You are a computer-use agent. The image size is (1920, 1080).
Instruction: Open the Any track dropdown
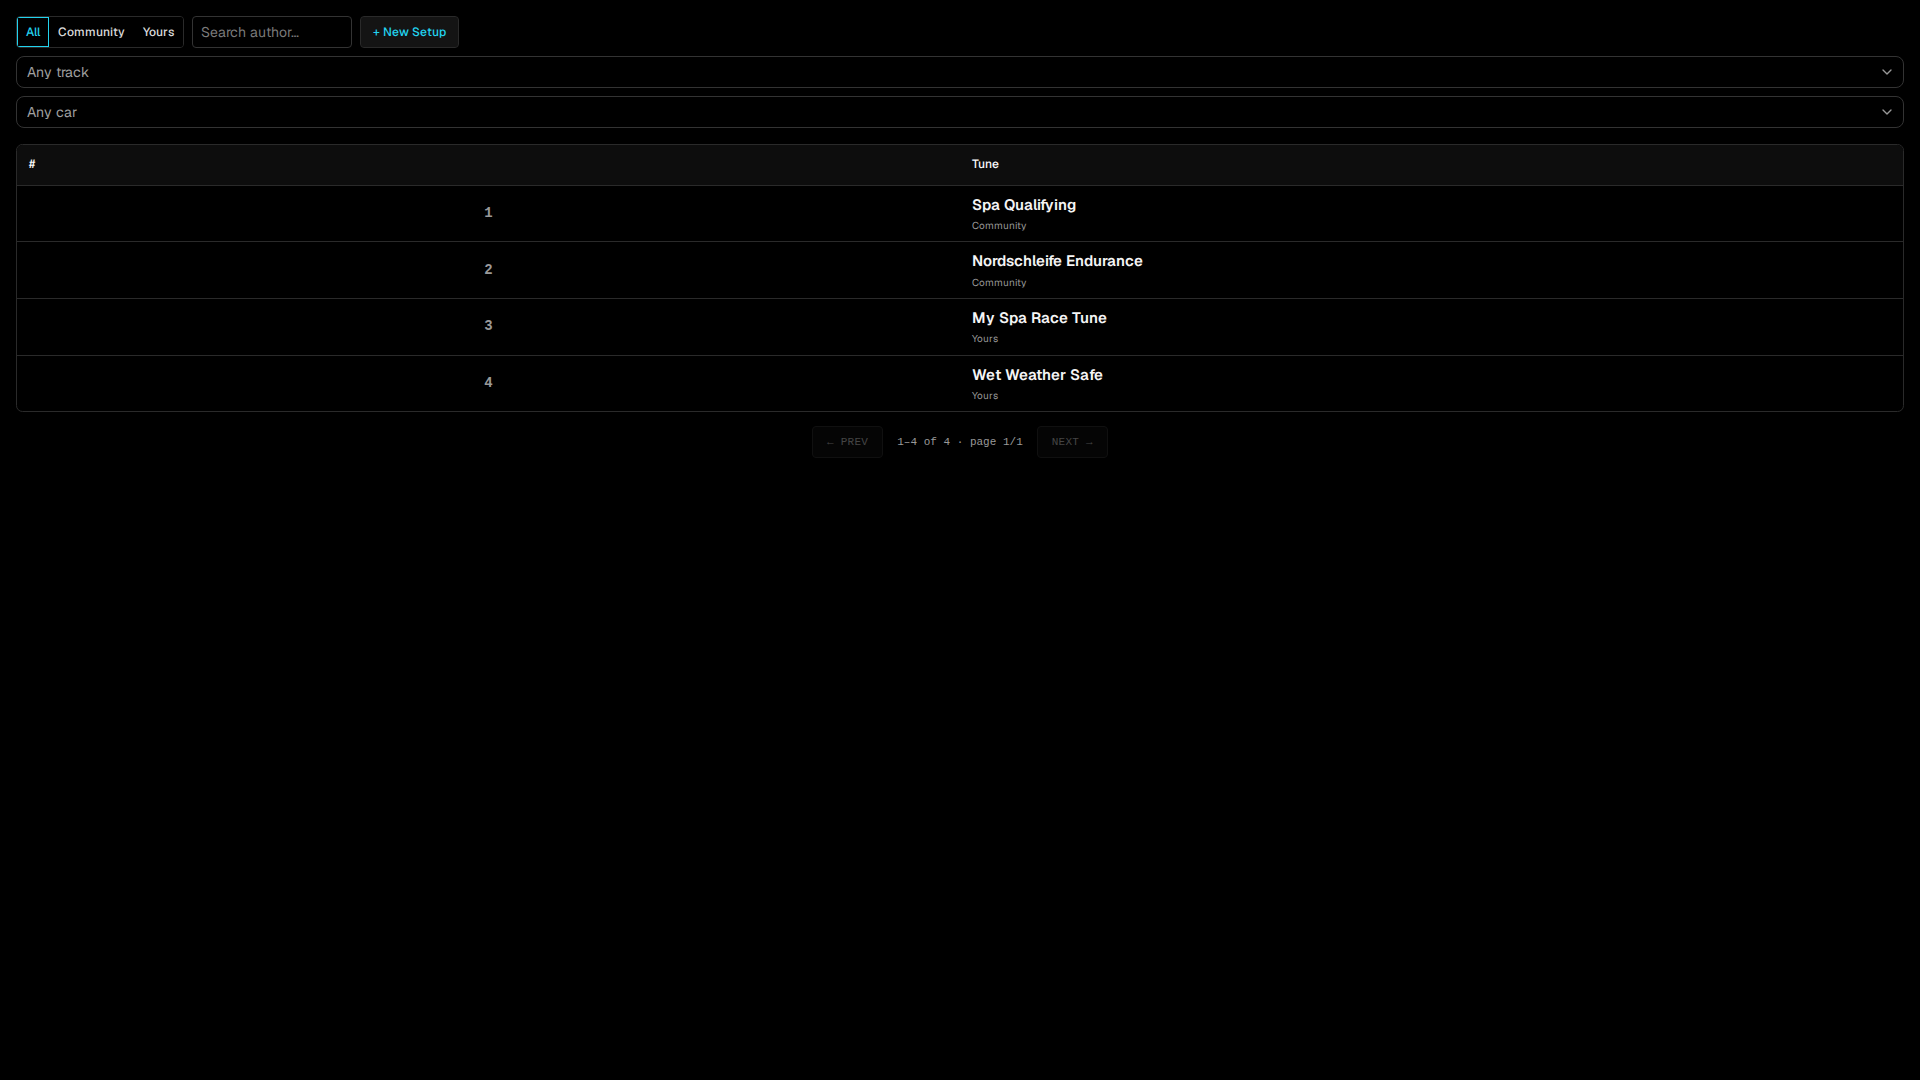coord(960,72)
